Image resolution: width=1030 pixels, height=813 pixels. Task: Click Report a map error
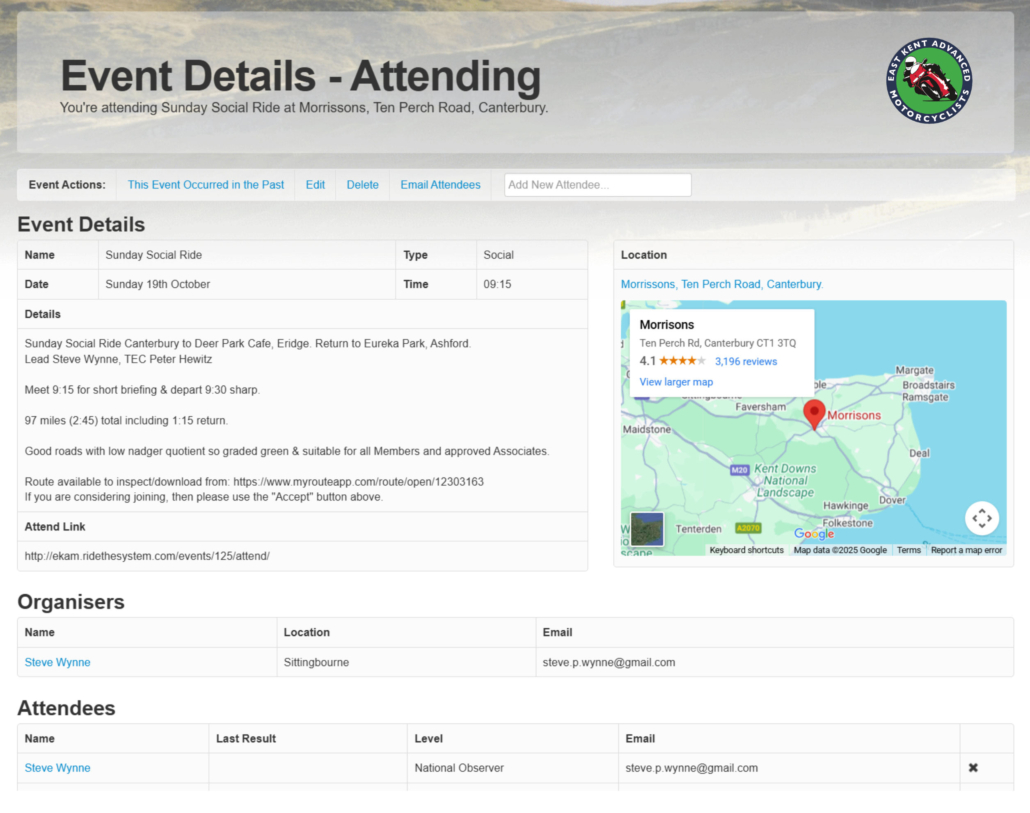click(x=966, y=550)
